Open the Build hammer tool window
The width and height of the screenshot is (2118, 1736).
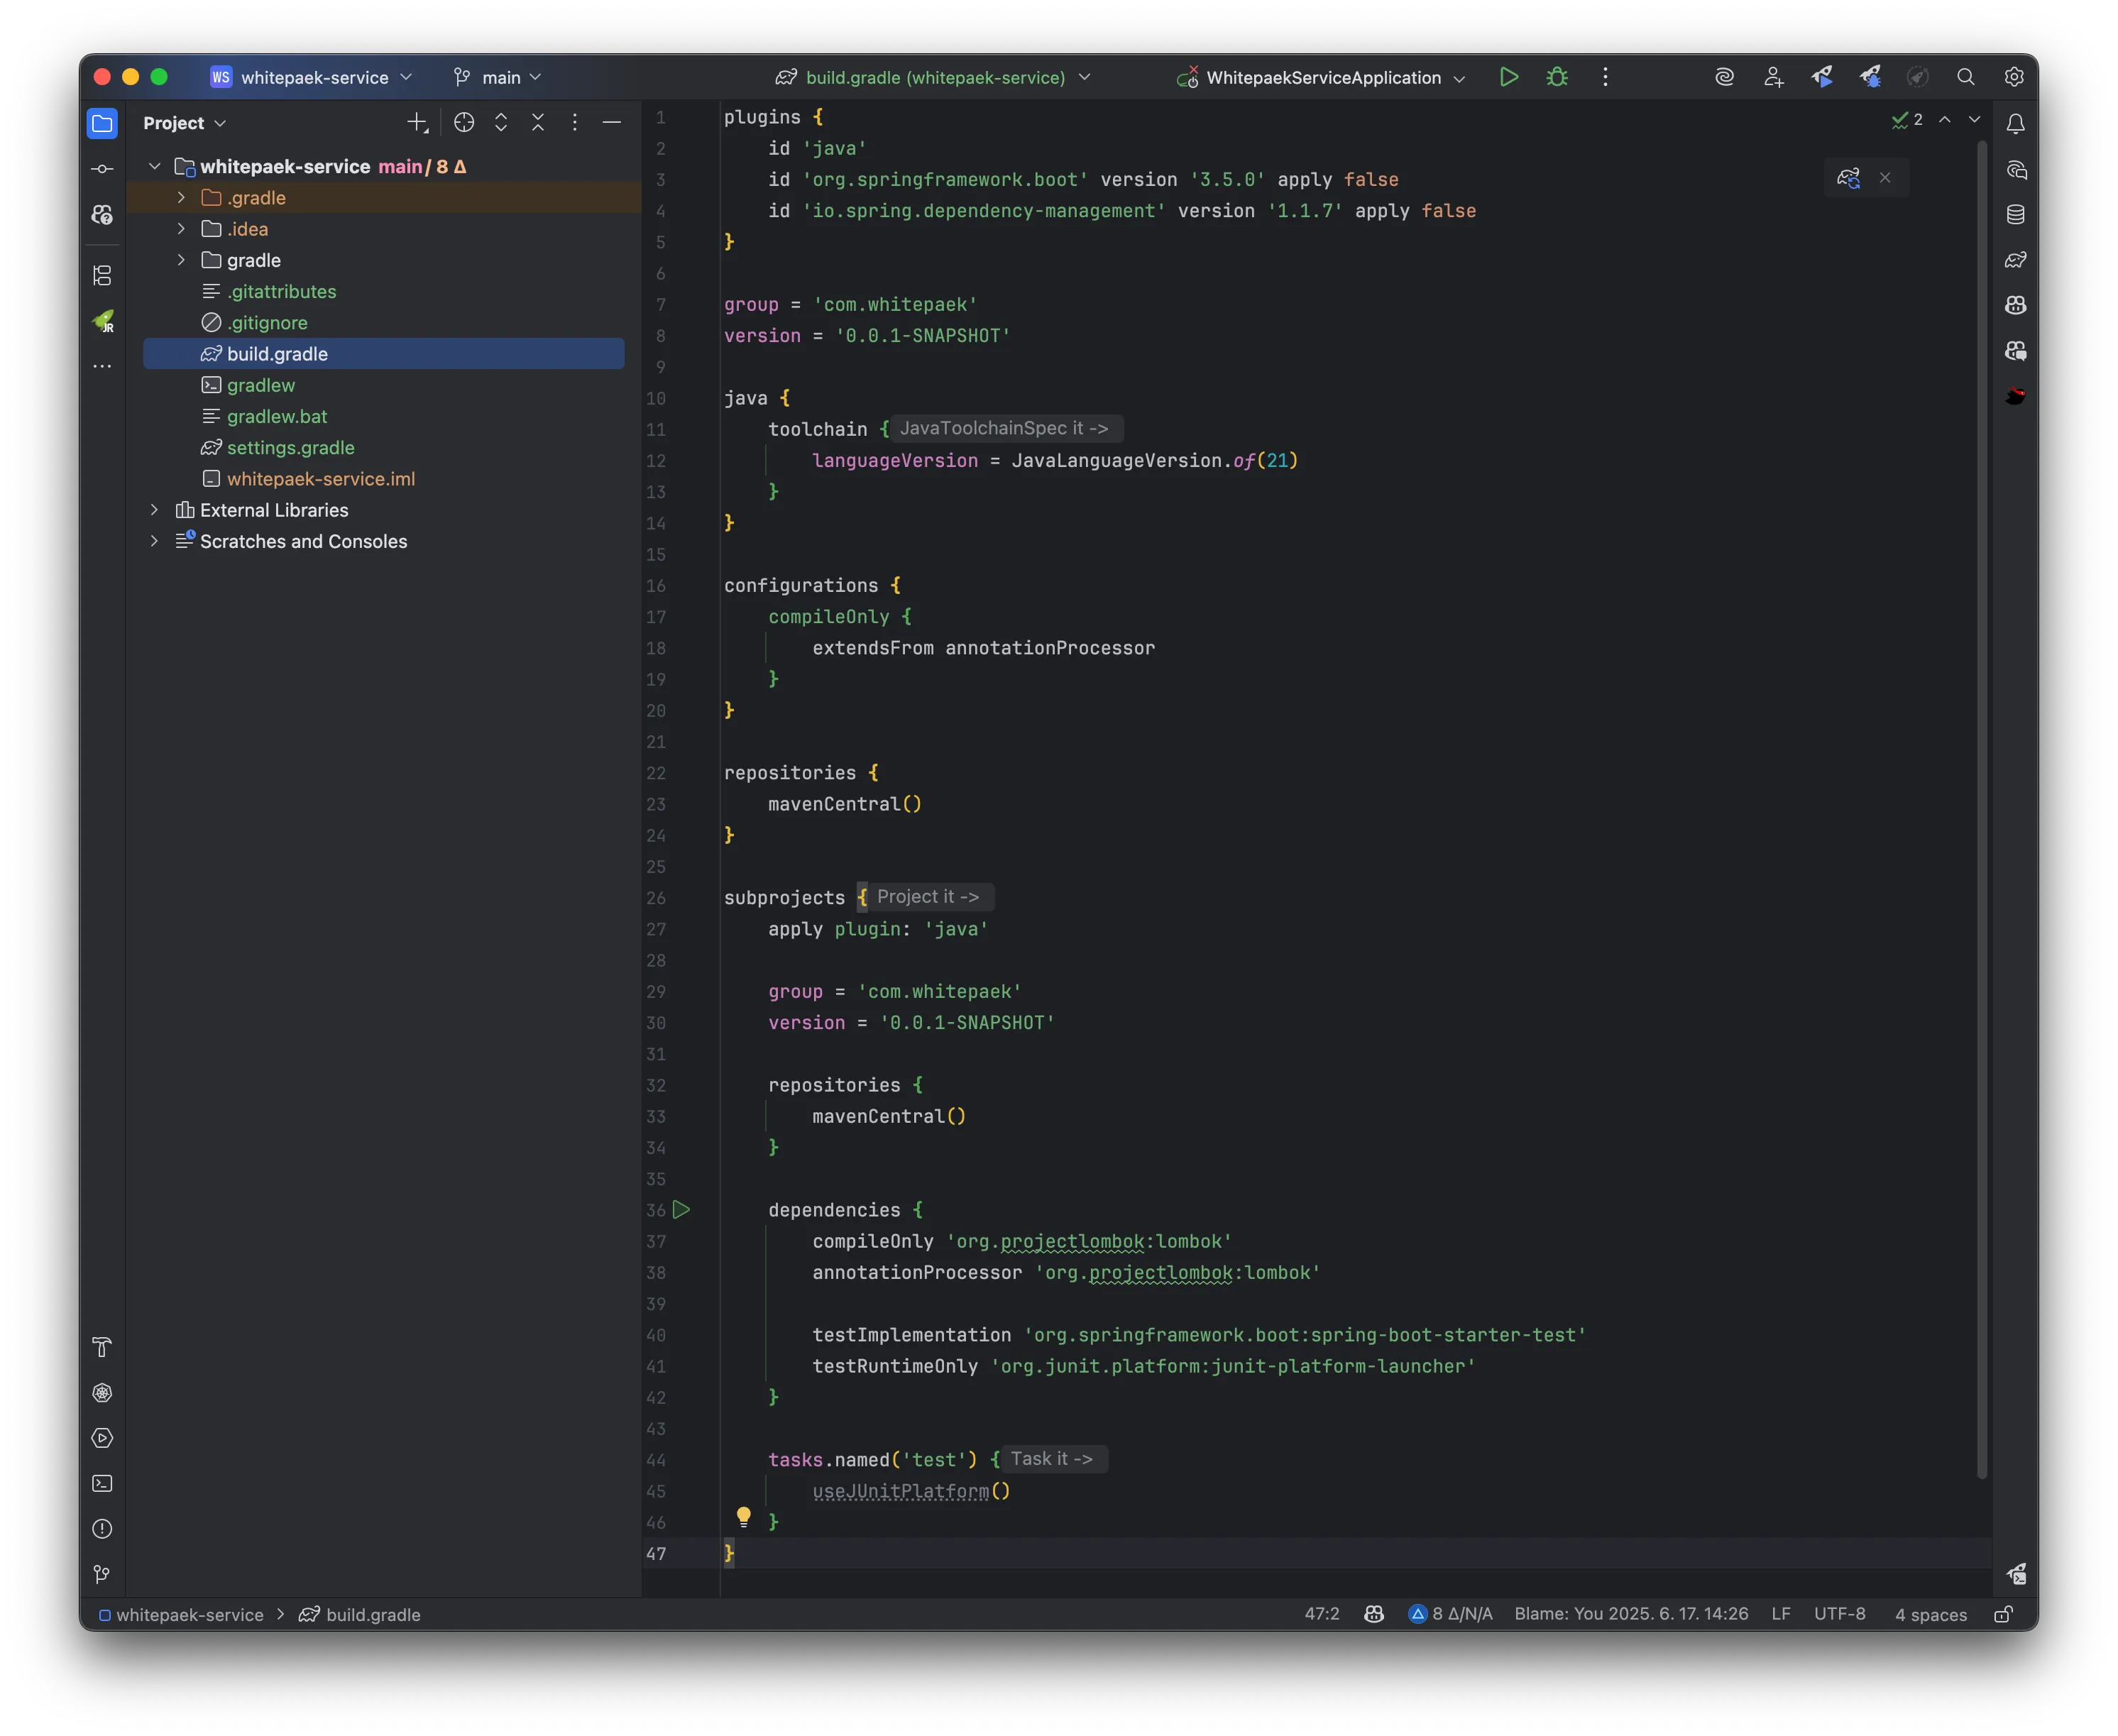point(102,1347)
